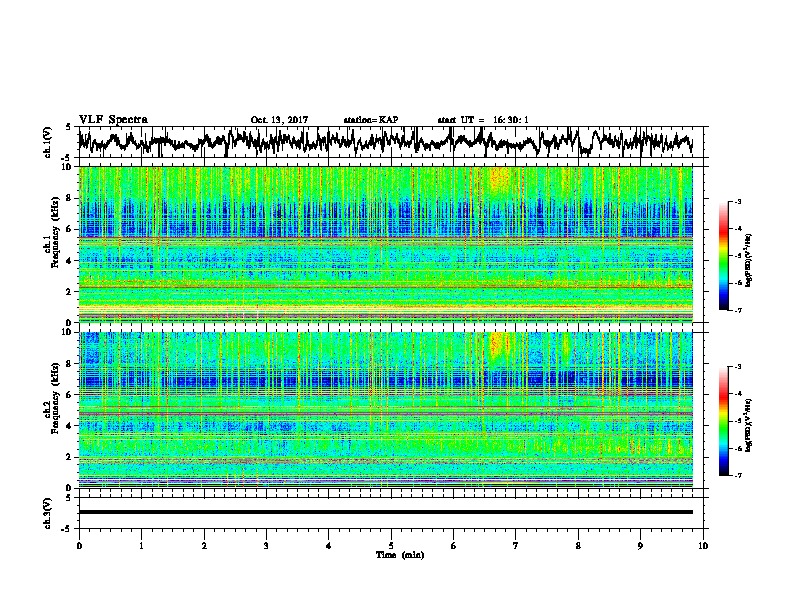Screen dimensions: 792x612
Task: Click the ch.3 flat voltage trace
Action: [x=386, y=512]
